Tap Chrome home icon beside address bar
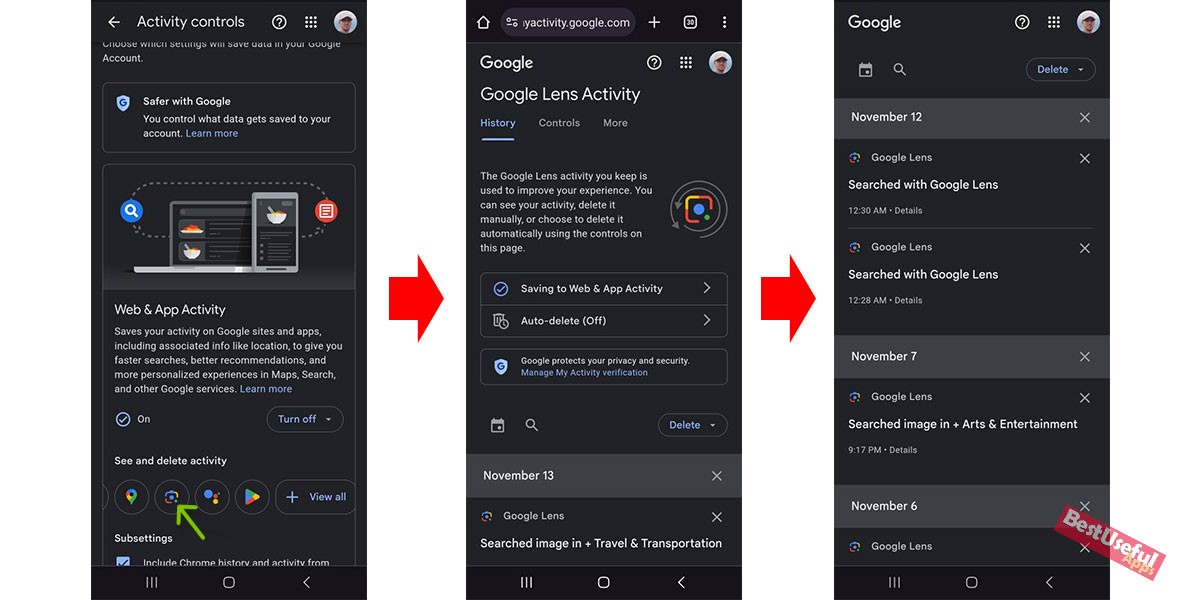The width and height of the screenshot is (1200, 600). [x=483, y=22]
